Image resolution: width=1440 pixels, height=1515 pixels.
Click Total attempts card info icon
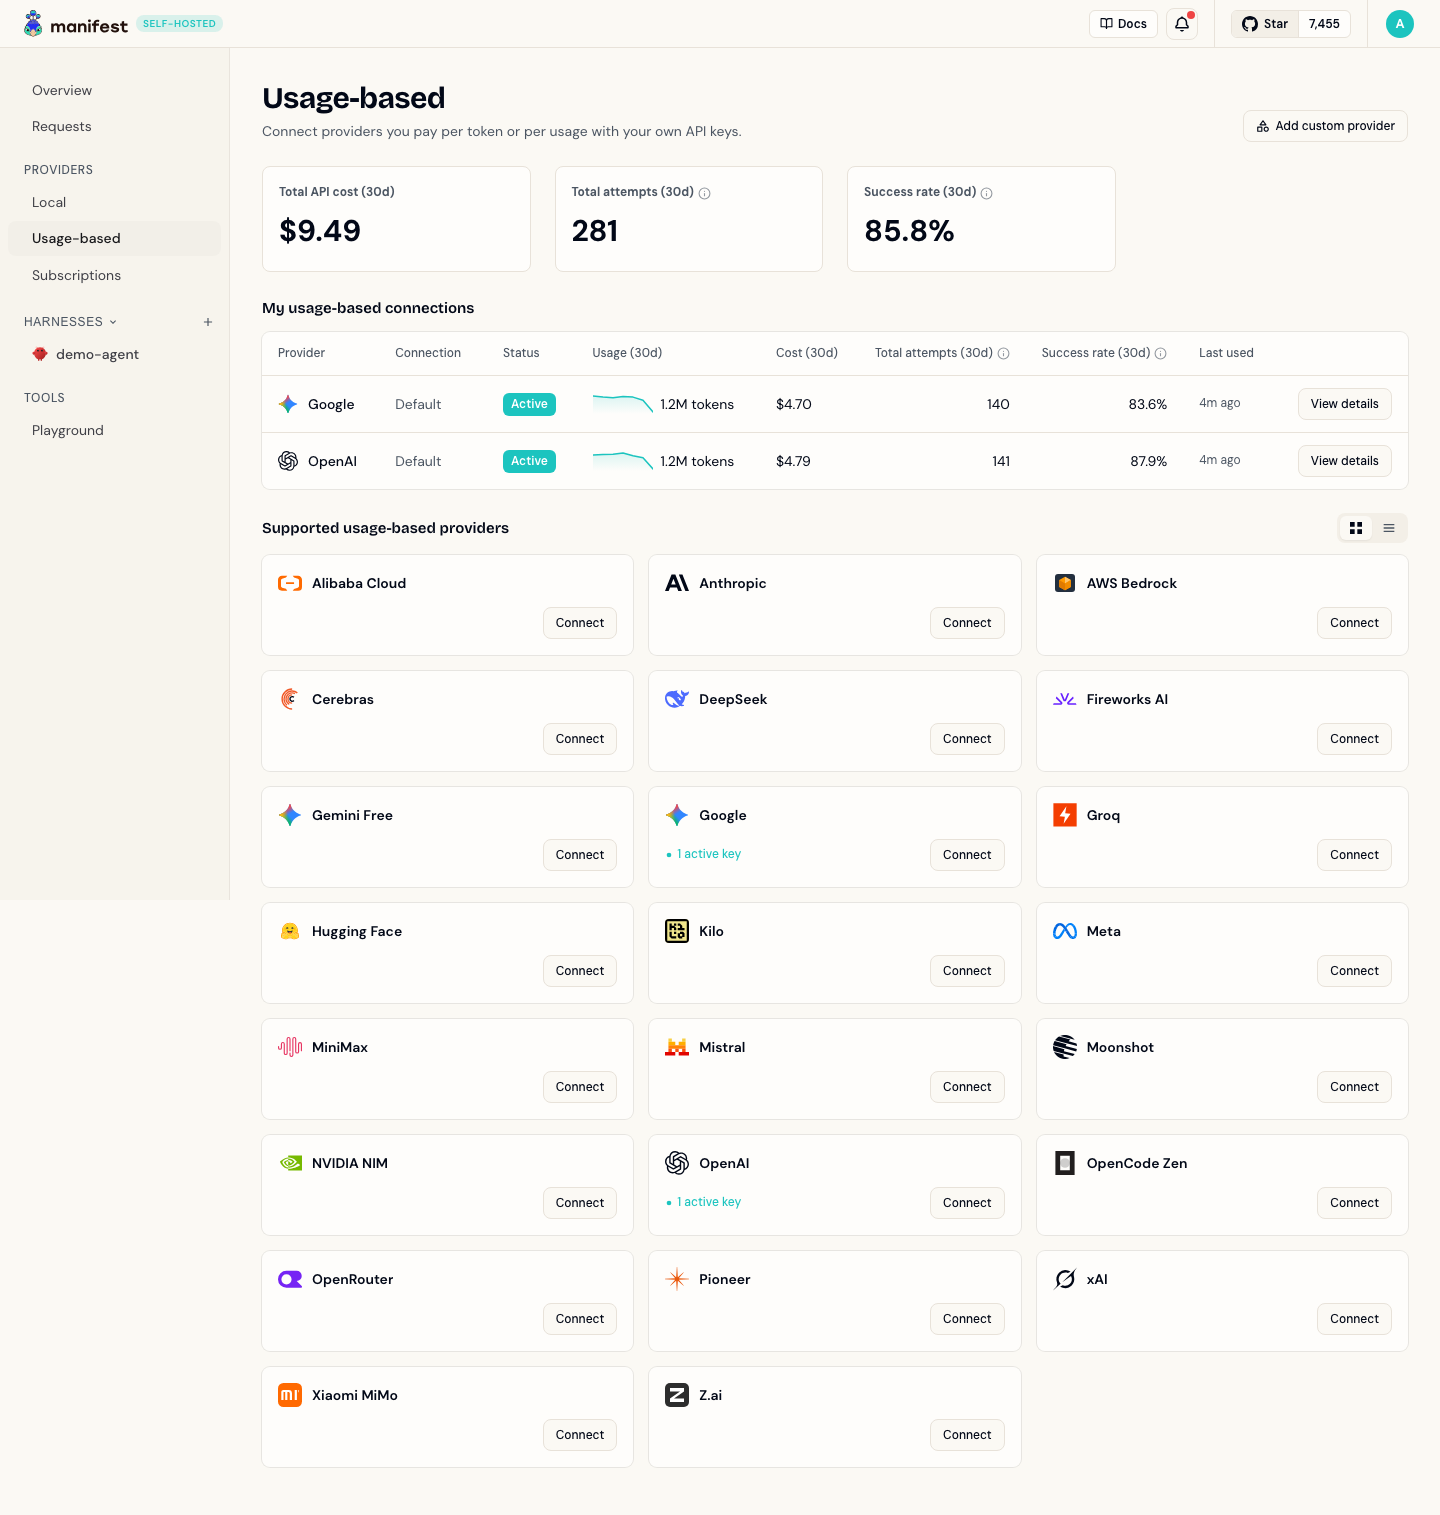click(704, 193)
